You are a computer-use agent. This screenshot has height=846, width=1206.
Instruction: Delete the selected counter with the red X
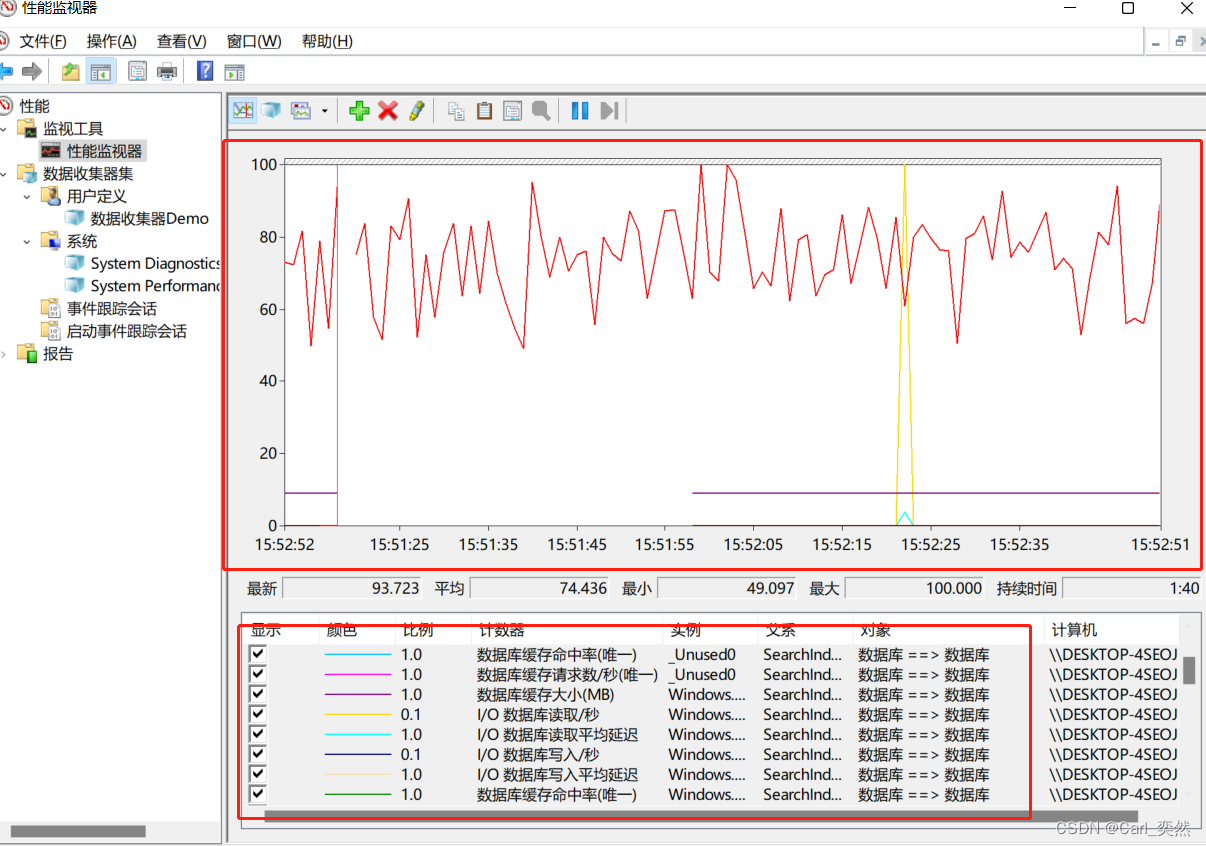click(388, 111)
